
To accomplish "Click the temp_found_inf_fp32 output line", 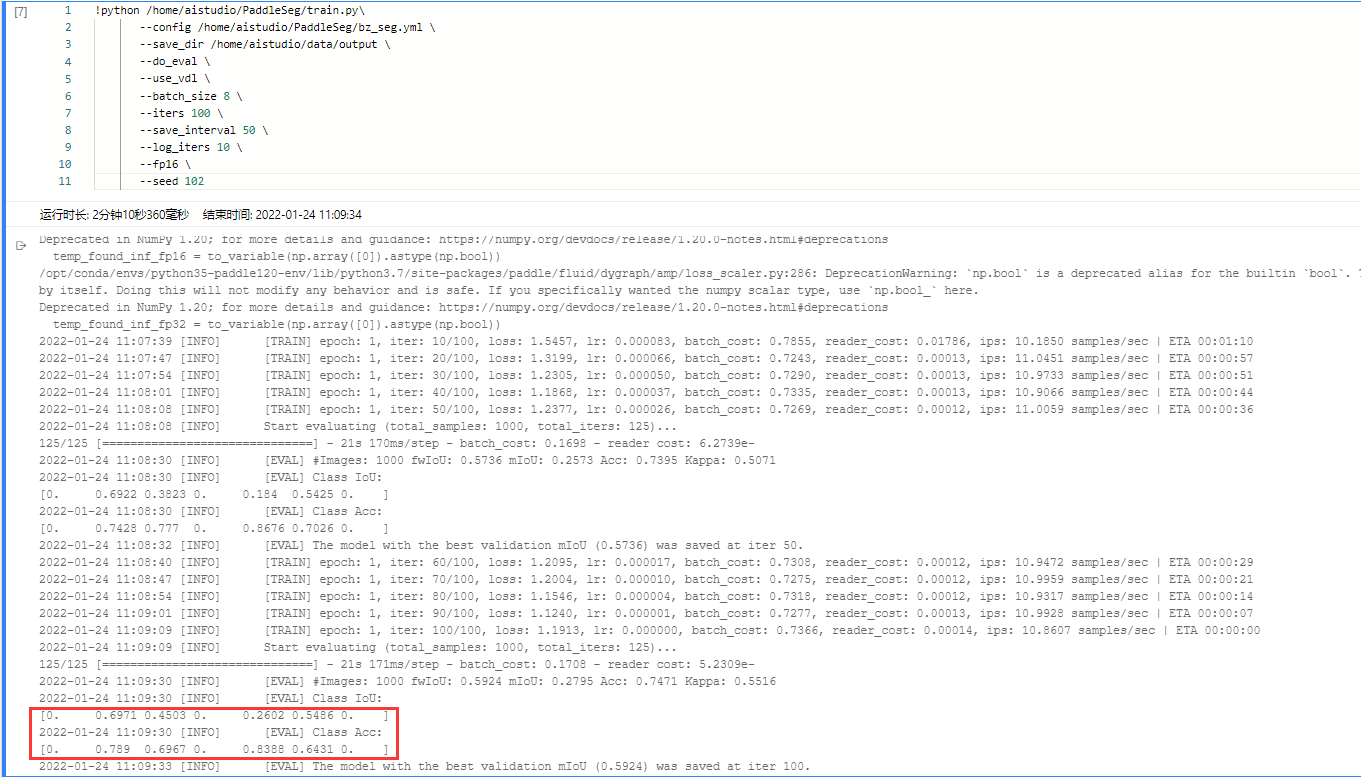I will 277,324.
